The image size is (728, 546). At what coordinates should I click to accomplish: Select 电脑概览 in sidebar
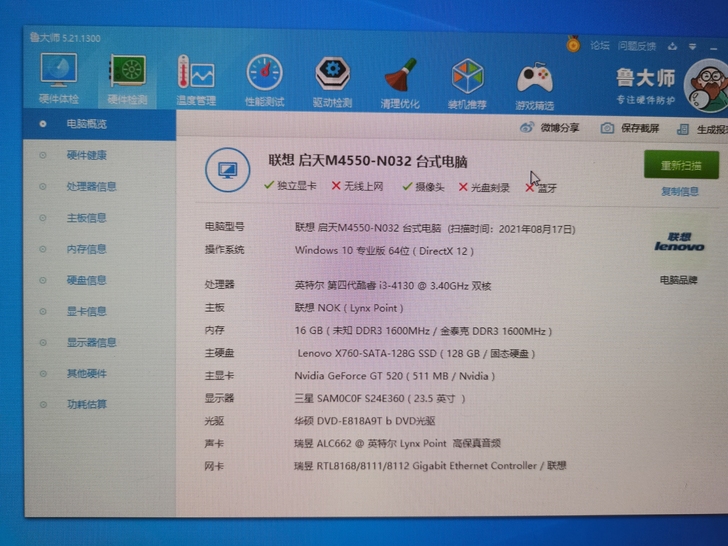[99, 124]
